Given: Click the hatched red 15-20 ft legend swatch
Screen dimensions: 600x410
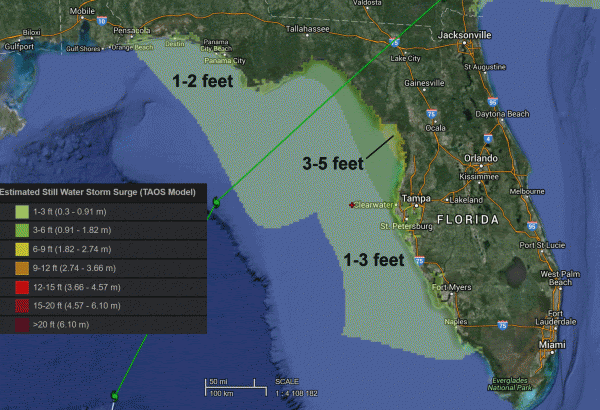Looking at the screenshot, I should (22, 306).
